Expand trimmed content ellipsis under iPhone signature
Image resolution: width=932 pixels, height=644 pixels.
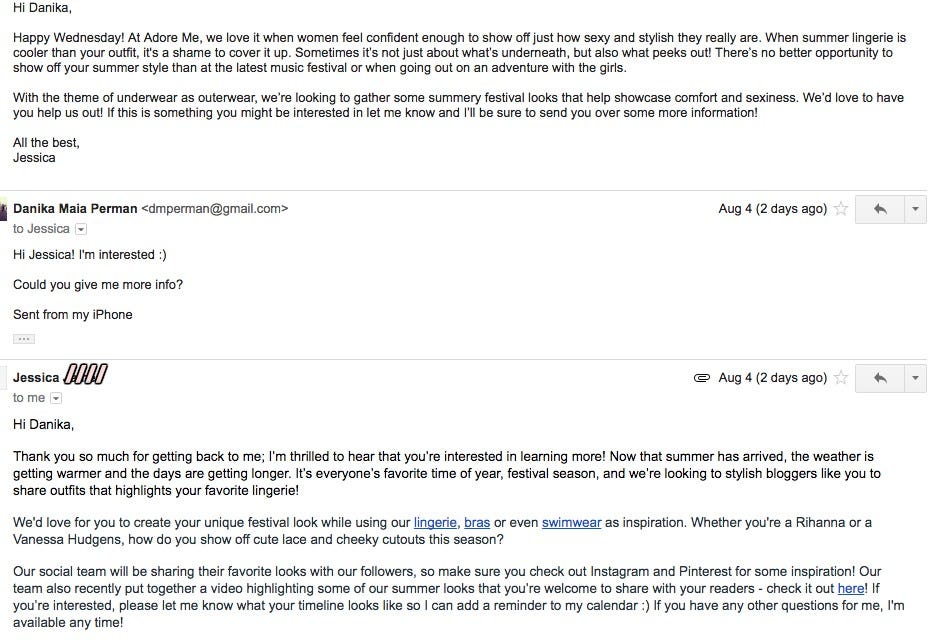pyautogui.click(x=24, y=339)
